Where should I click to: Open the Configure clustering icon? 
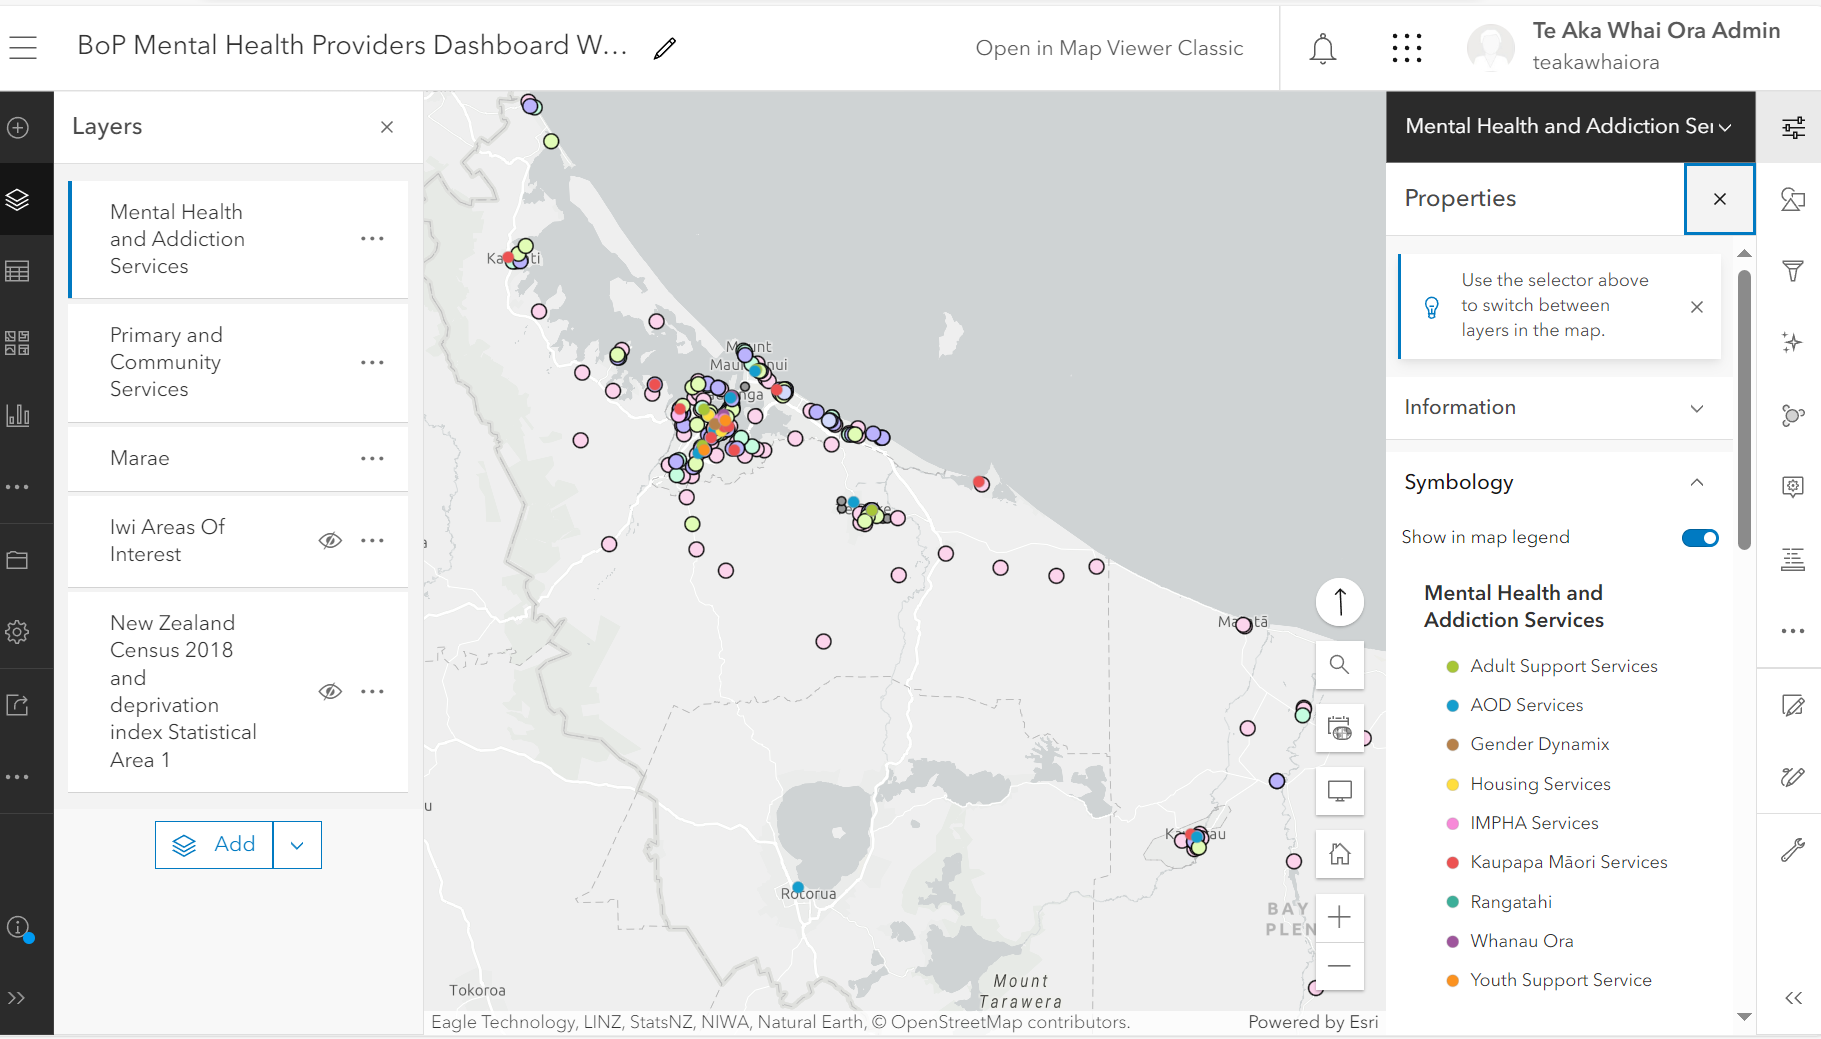(x=1793, y=415)
